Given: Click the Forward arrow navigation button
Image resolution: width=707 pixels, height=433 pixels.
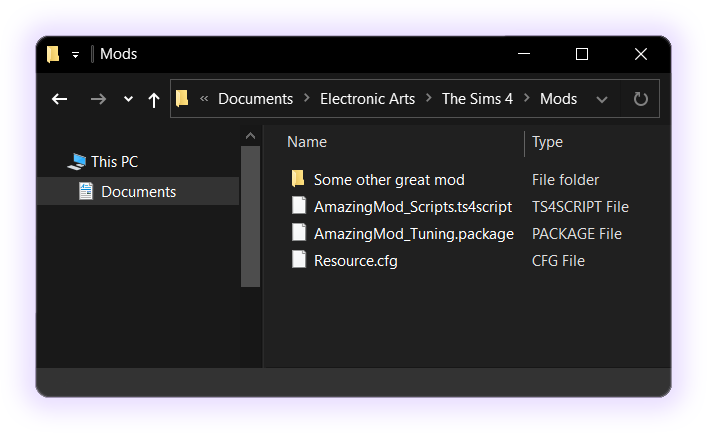Looking at the screenshot, I should (98, 99).
